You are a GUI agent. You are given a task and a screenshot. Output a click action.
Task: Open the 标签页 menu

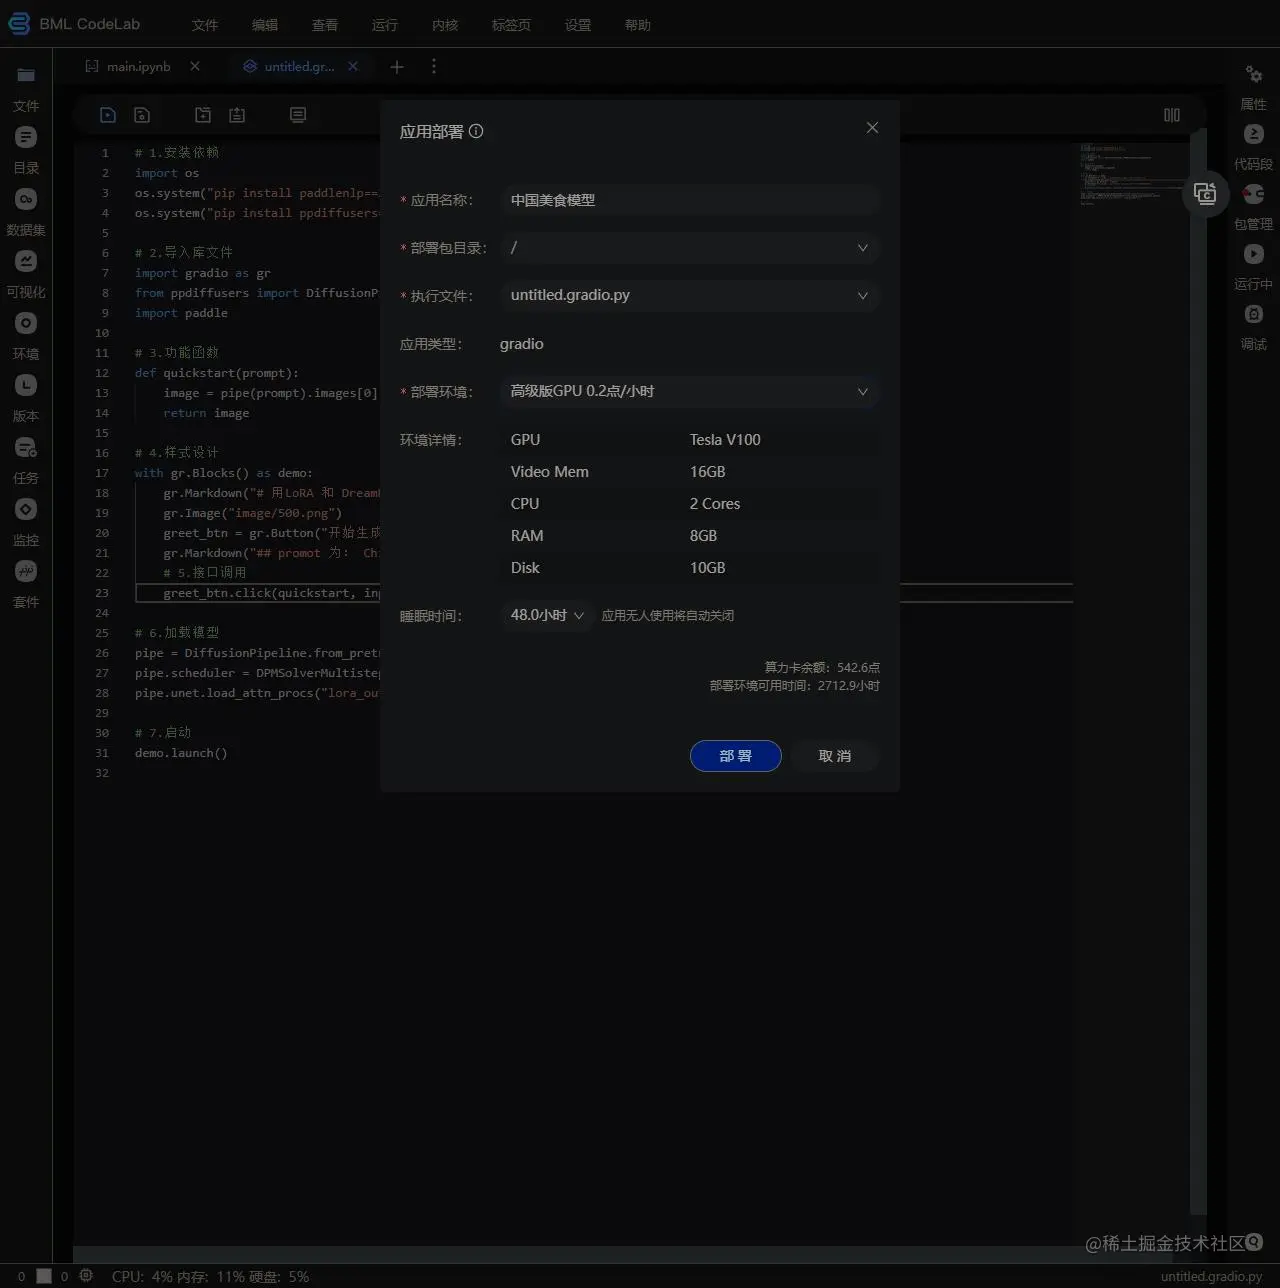point(511,25)
